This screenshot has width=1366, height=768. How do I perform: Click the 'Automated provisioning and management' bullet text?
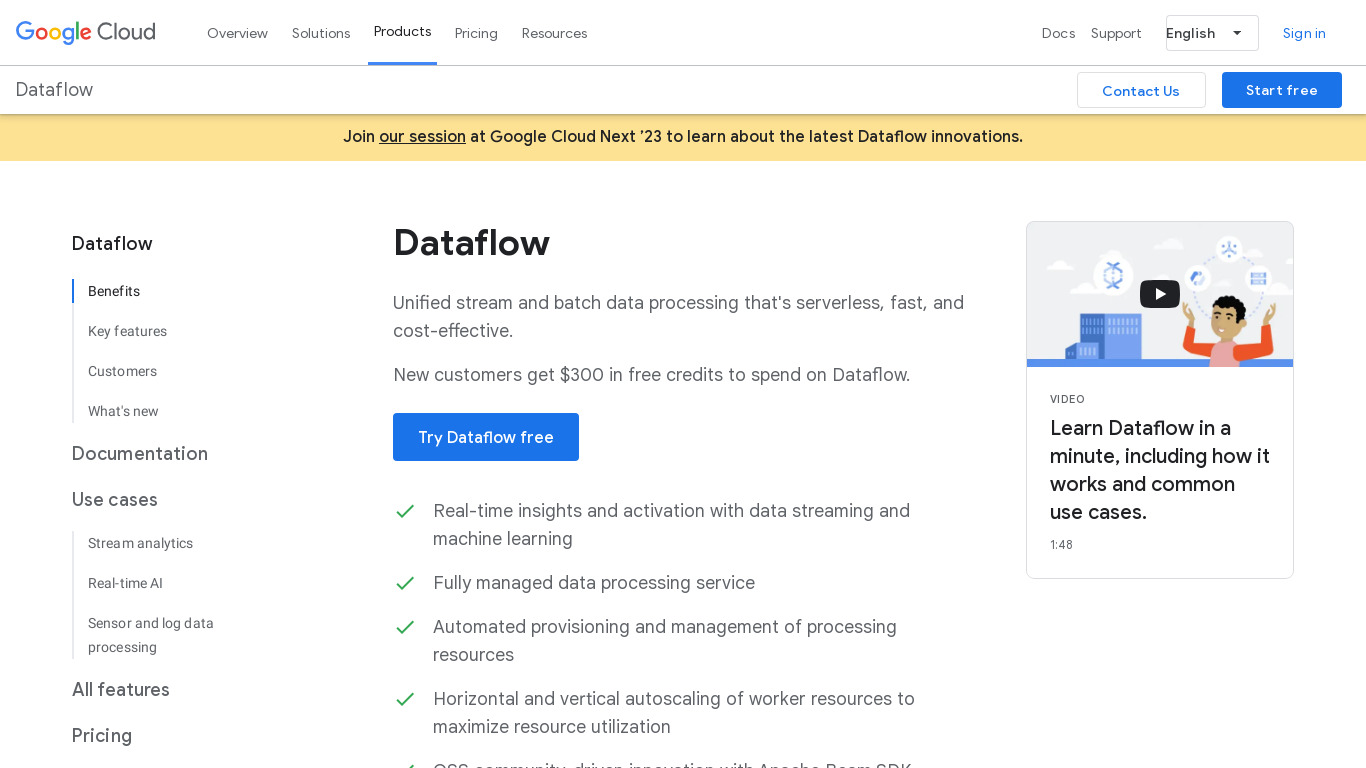point(665,641)
